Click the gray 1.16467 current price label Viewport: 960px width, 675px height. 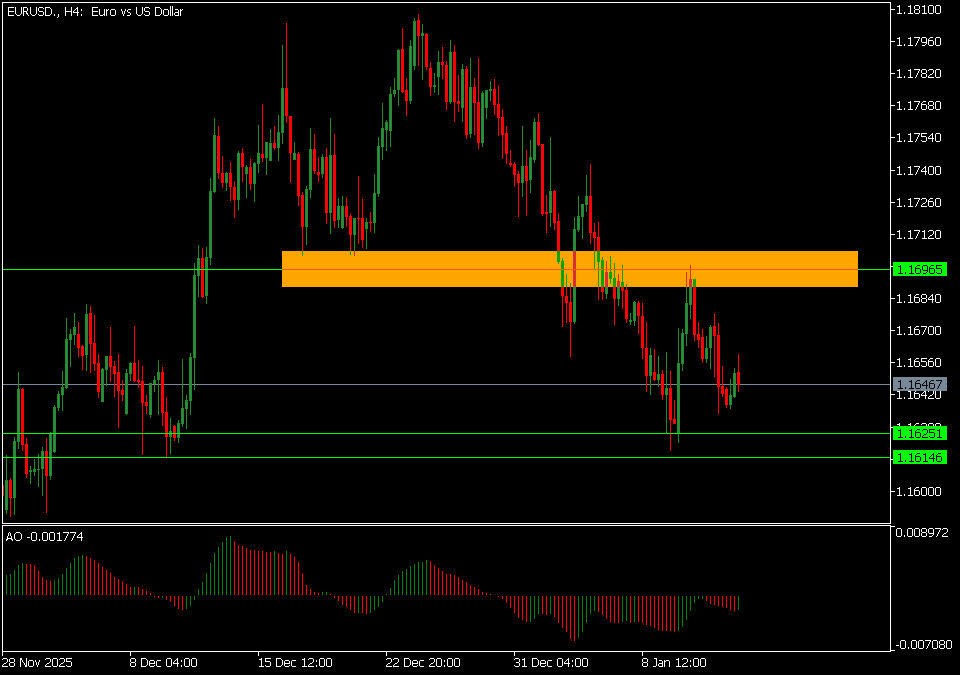(x=917, y=384)
